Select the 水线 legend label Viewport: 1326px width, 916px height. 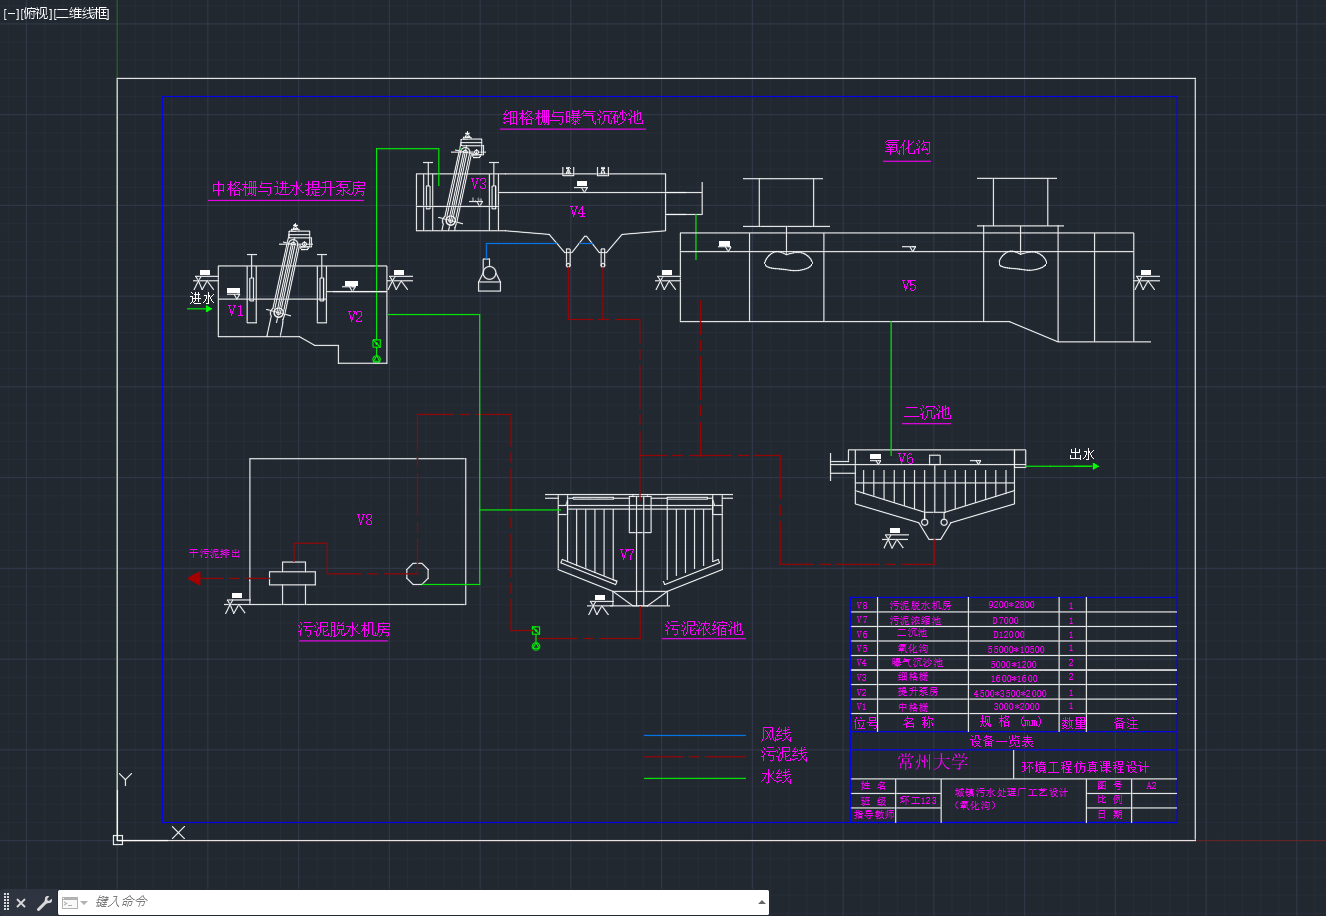click(x=776, y=776)
